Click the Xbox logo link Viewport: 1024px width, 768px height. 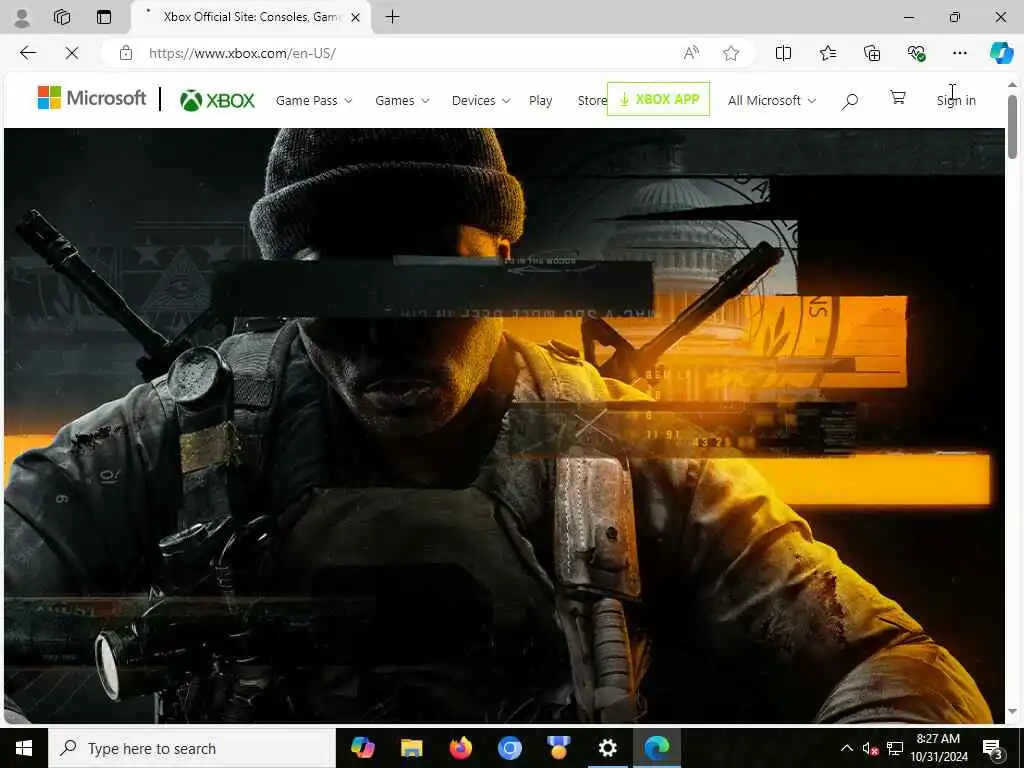click(x=217, y=101)
